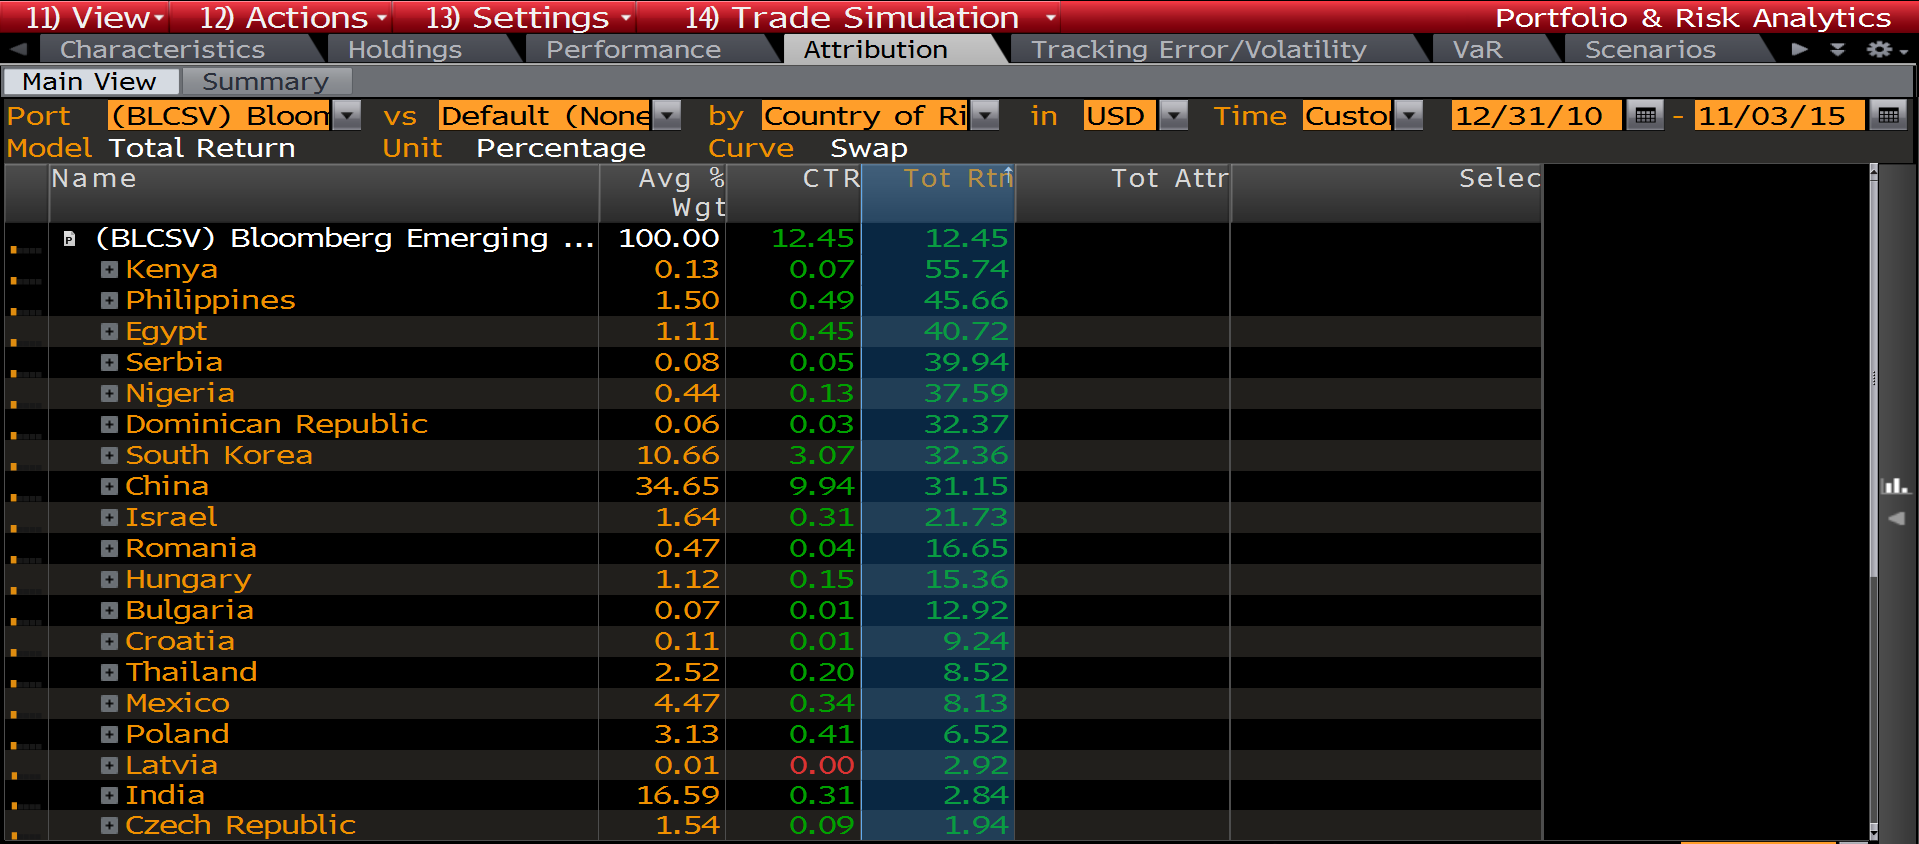Click the scrollbar down arrow

[x=1874, y=833]
